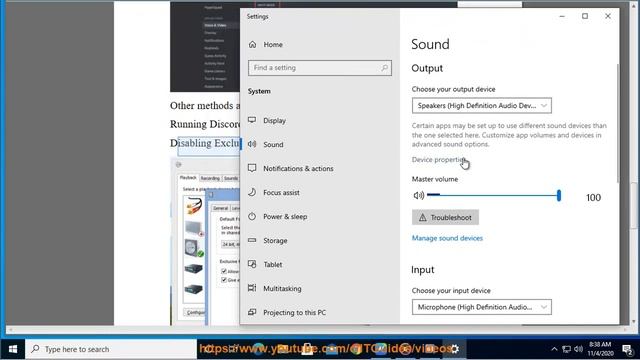Show hidden system tray icons
This screenshot has width=640, height=360.
tap(554, 349)
